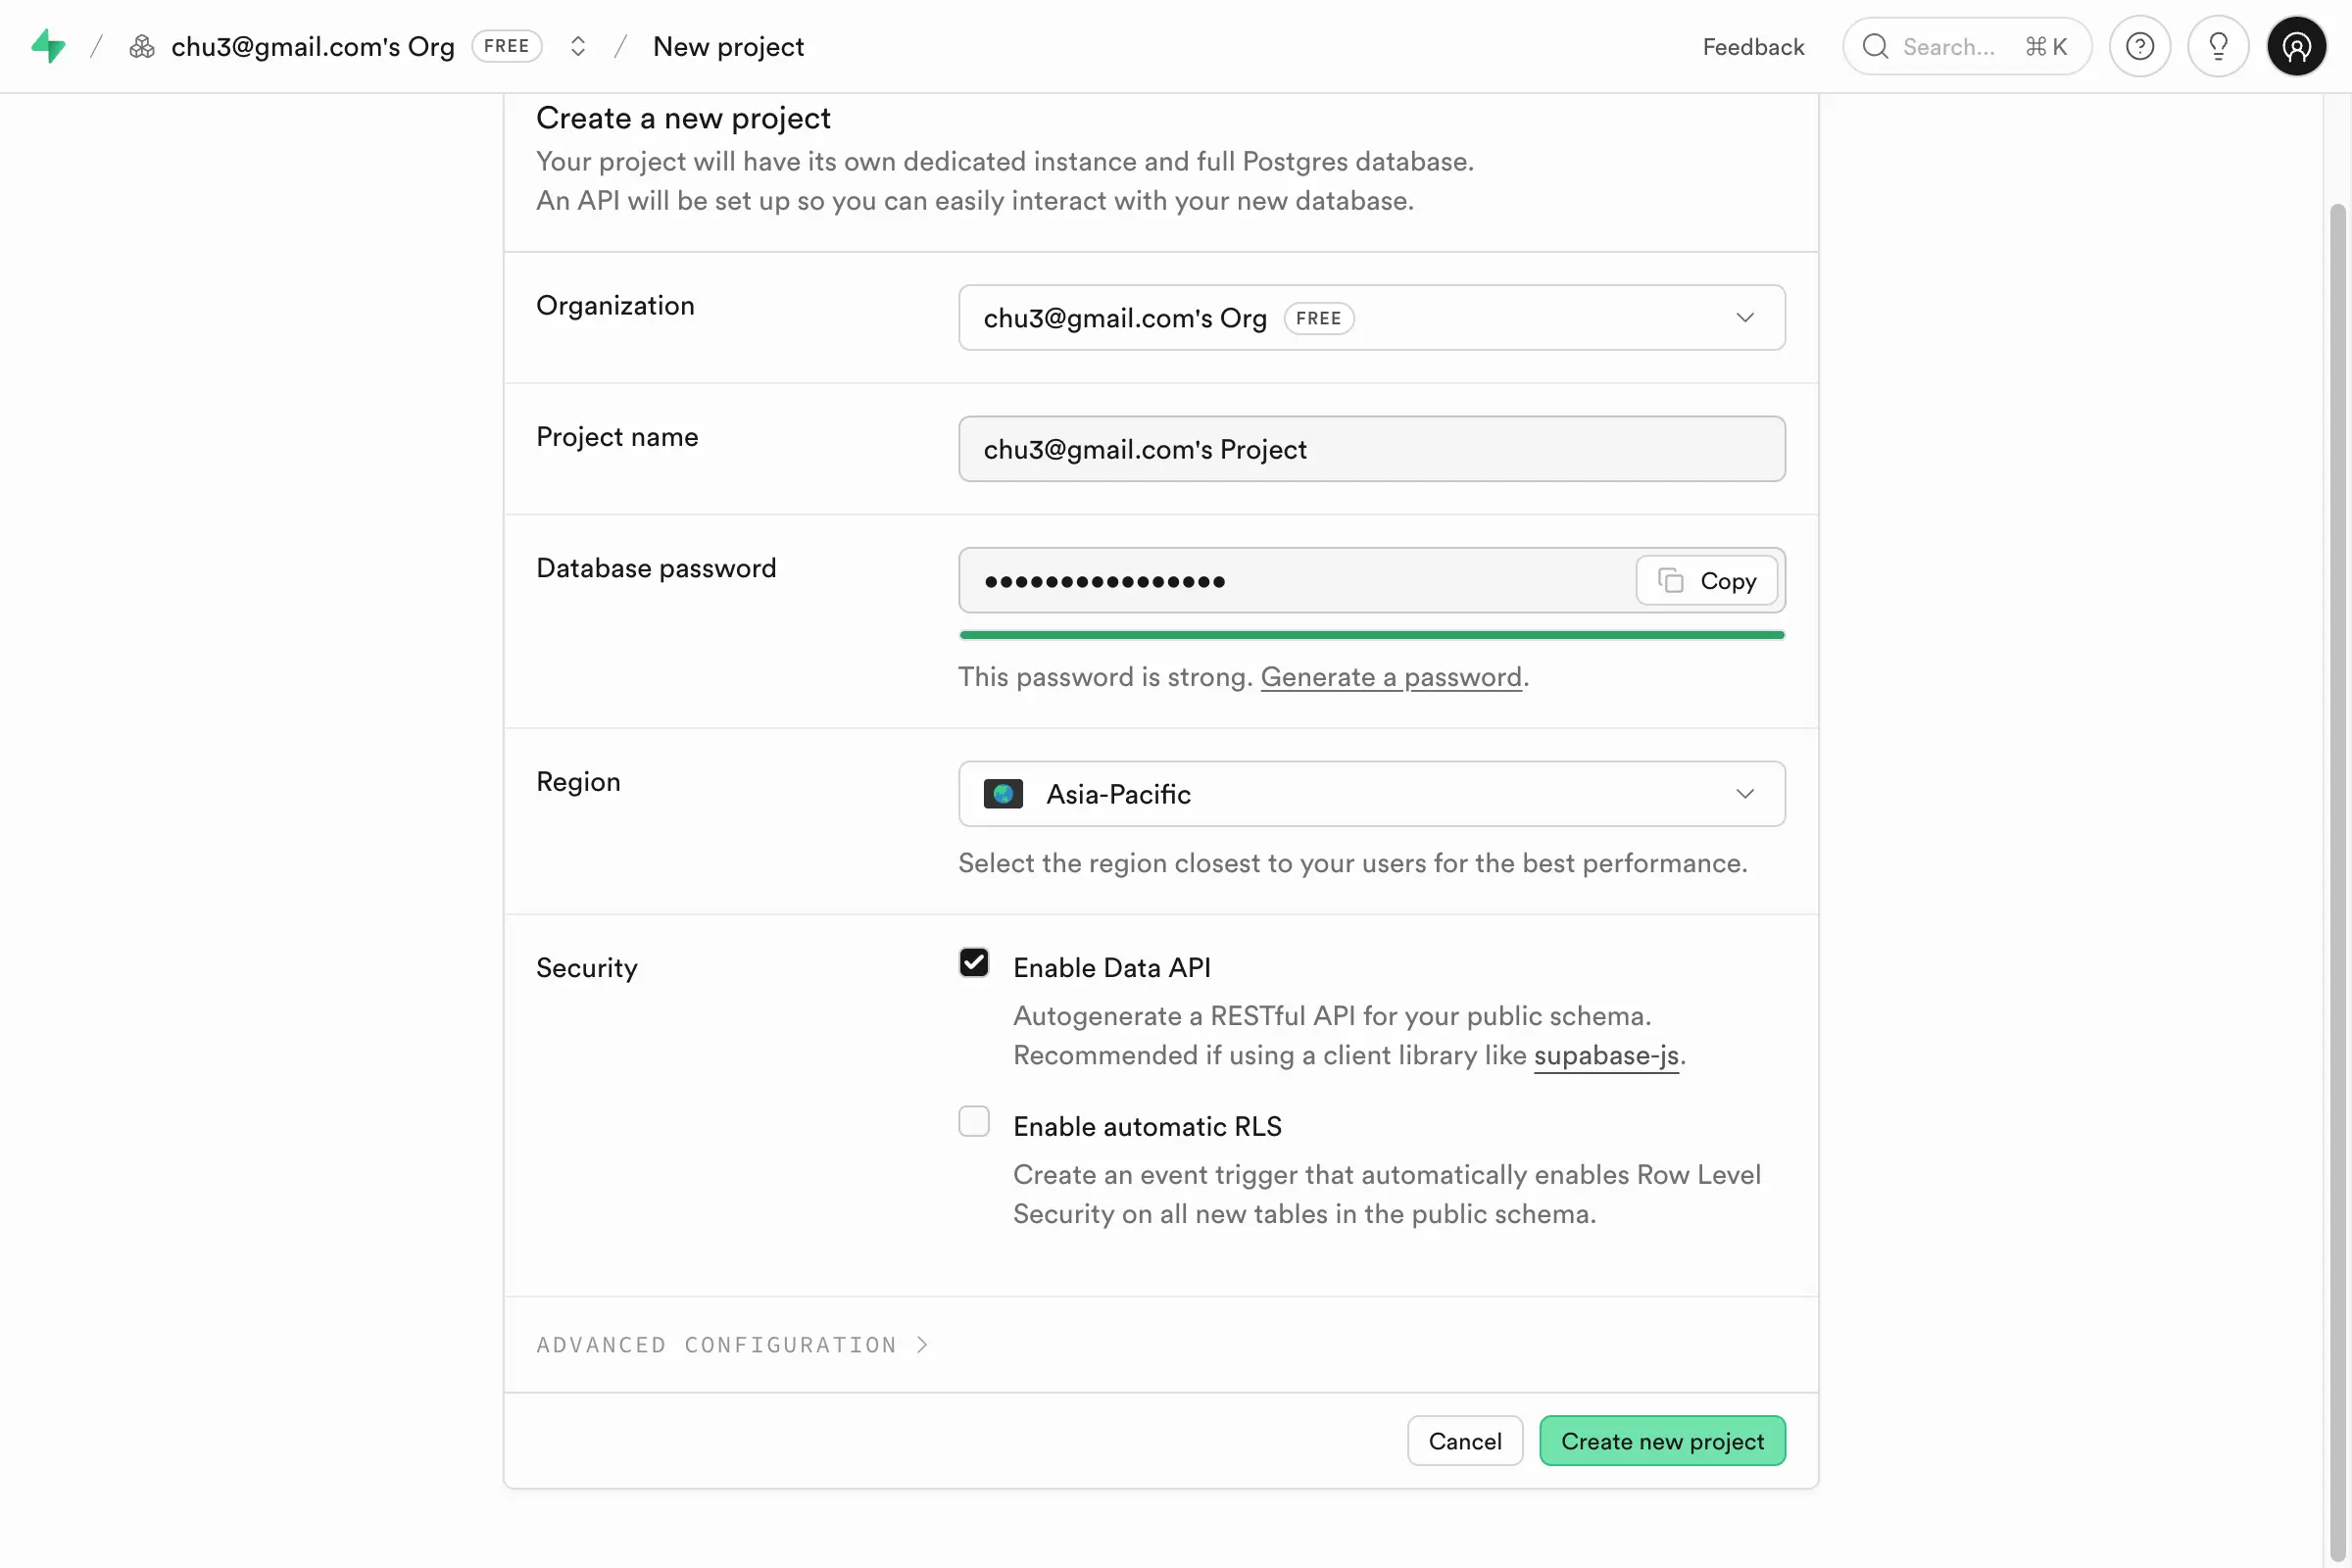The image size is (2352, 1568).
Task: Open the Organization dropdown
Action: click(x=1371, y=317)
